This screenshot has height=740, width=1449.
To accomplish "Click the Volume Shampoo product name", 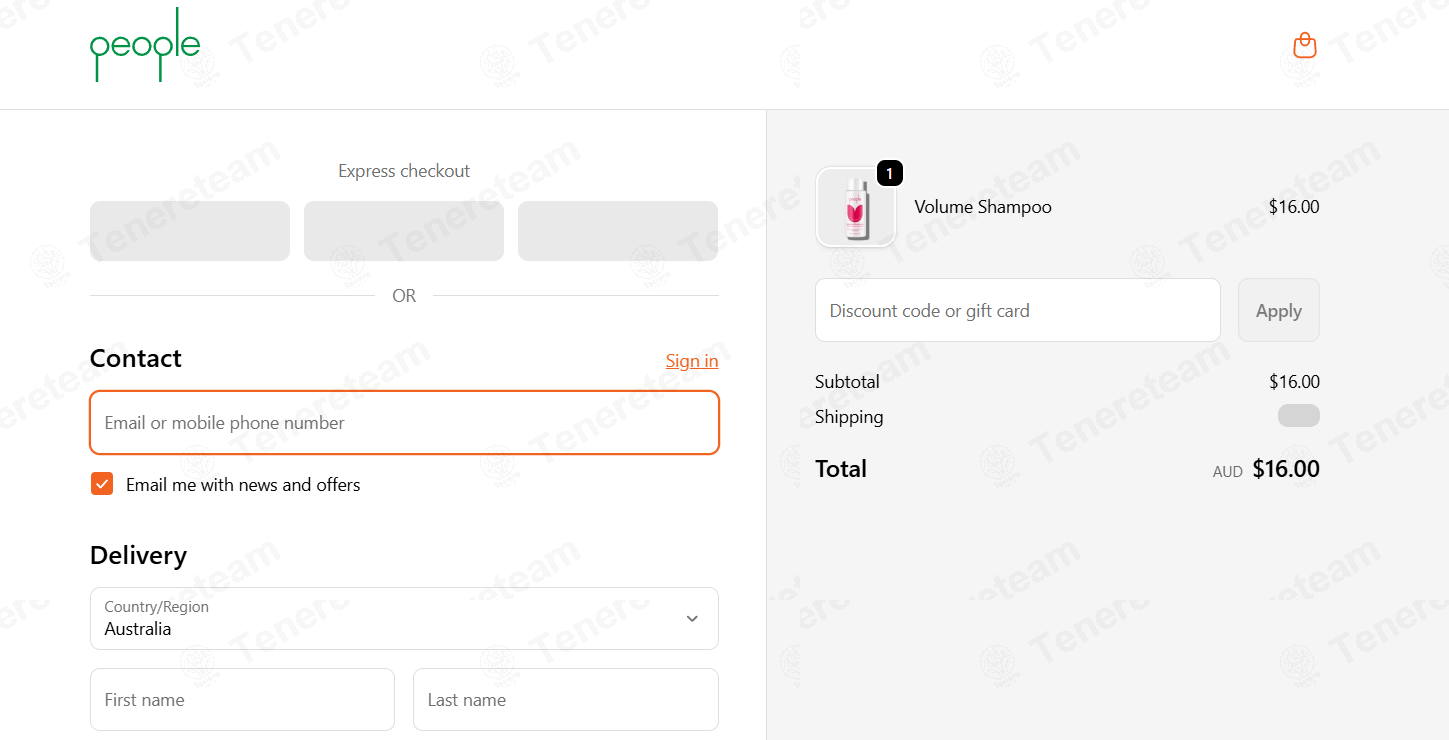I will [x=983, y=207].
